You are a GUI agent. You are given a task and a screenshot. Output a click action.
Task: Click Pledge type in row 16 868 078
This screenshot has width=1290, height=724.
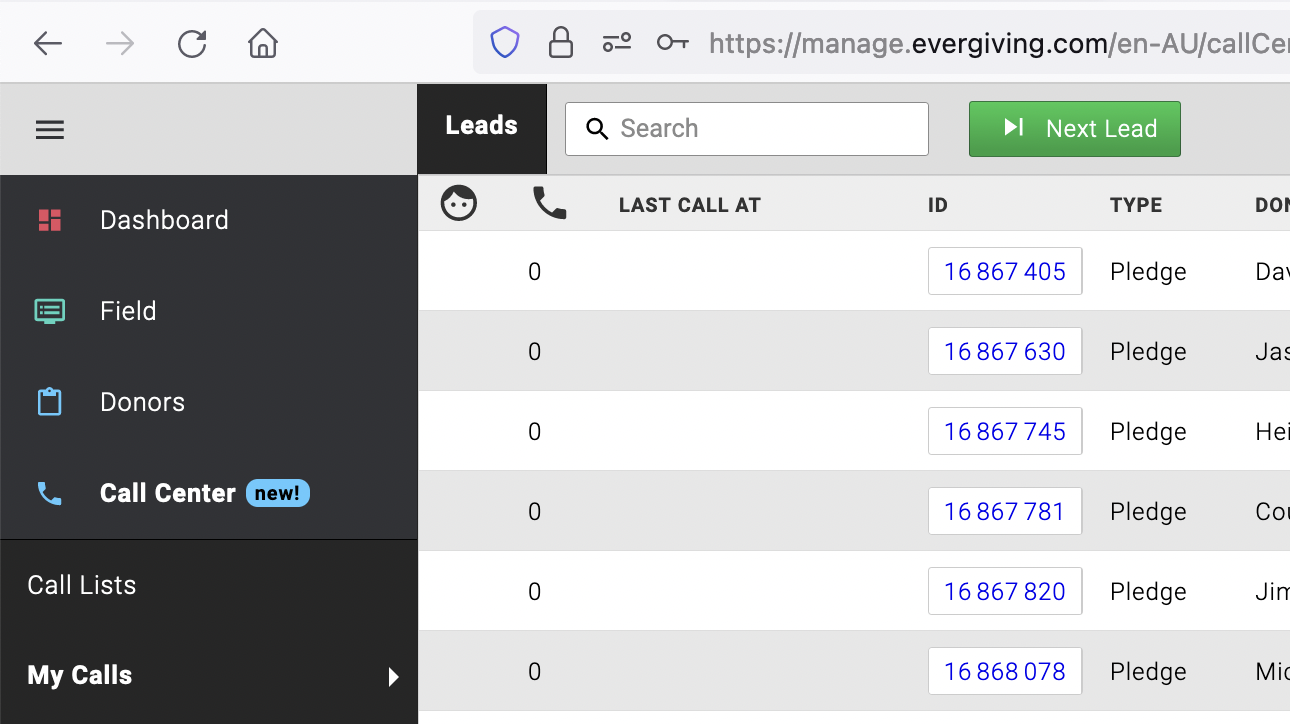(x=1148, y=672)
